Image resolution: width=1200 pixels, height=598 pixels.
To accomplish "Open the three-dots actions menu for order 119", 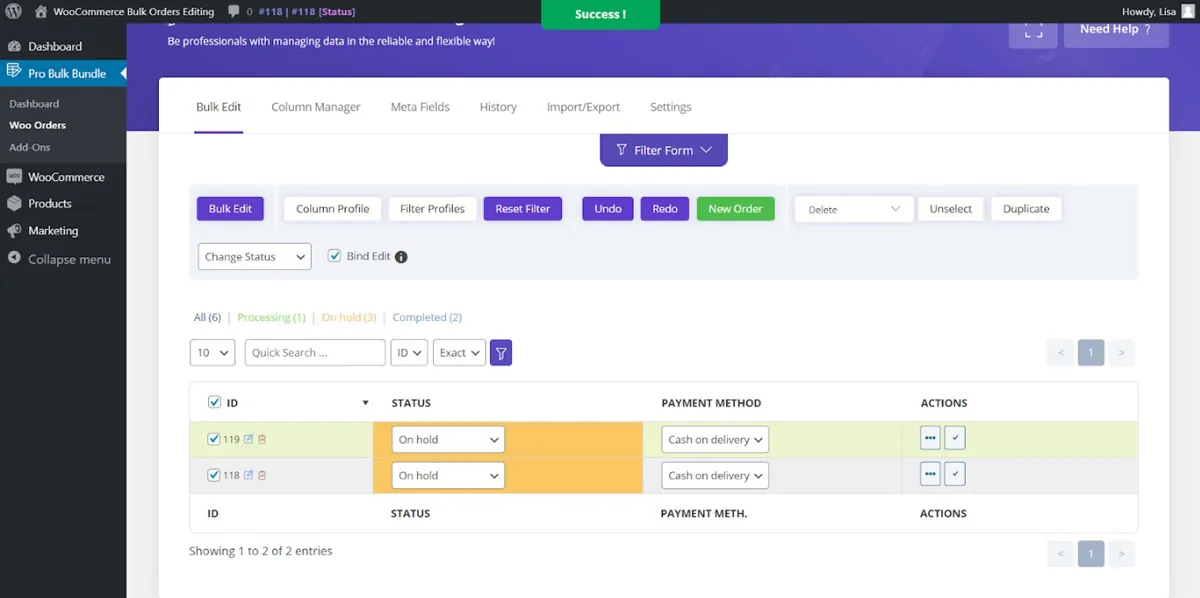I will 929,437.
